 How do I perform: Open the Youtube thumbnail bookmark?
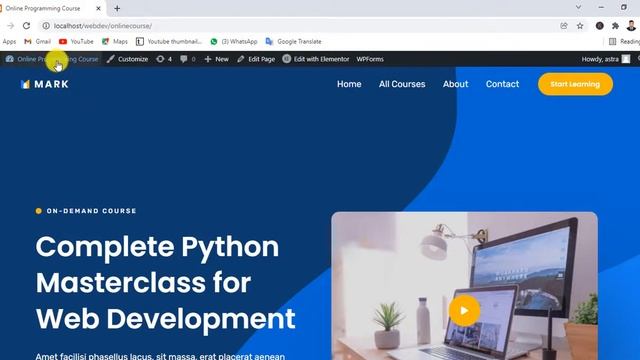click(169, 42)
